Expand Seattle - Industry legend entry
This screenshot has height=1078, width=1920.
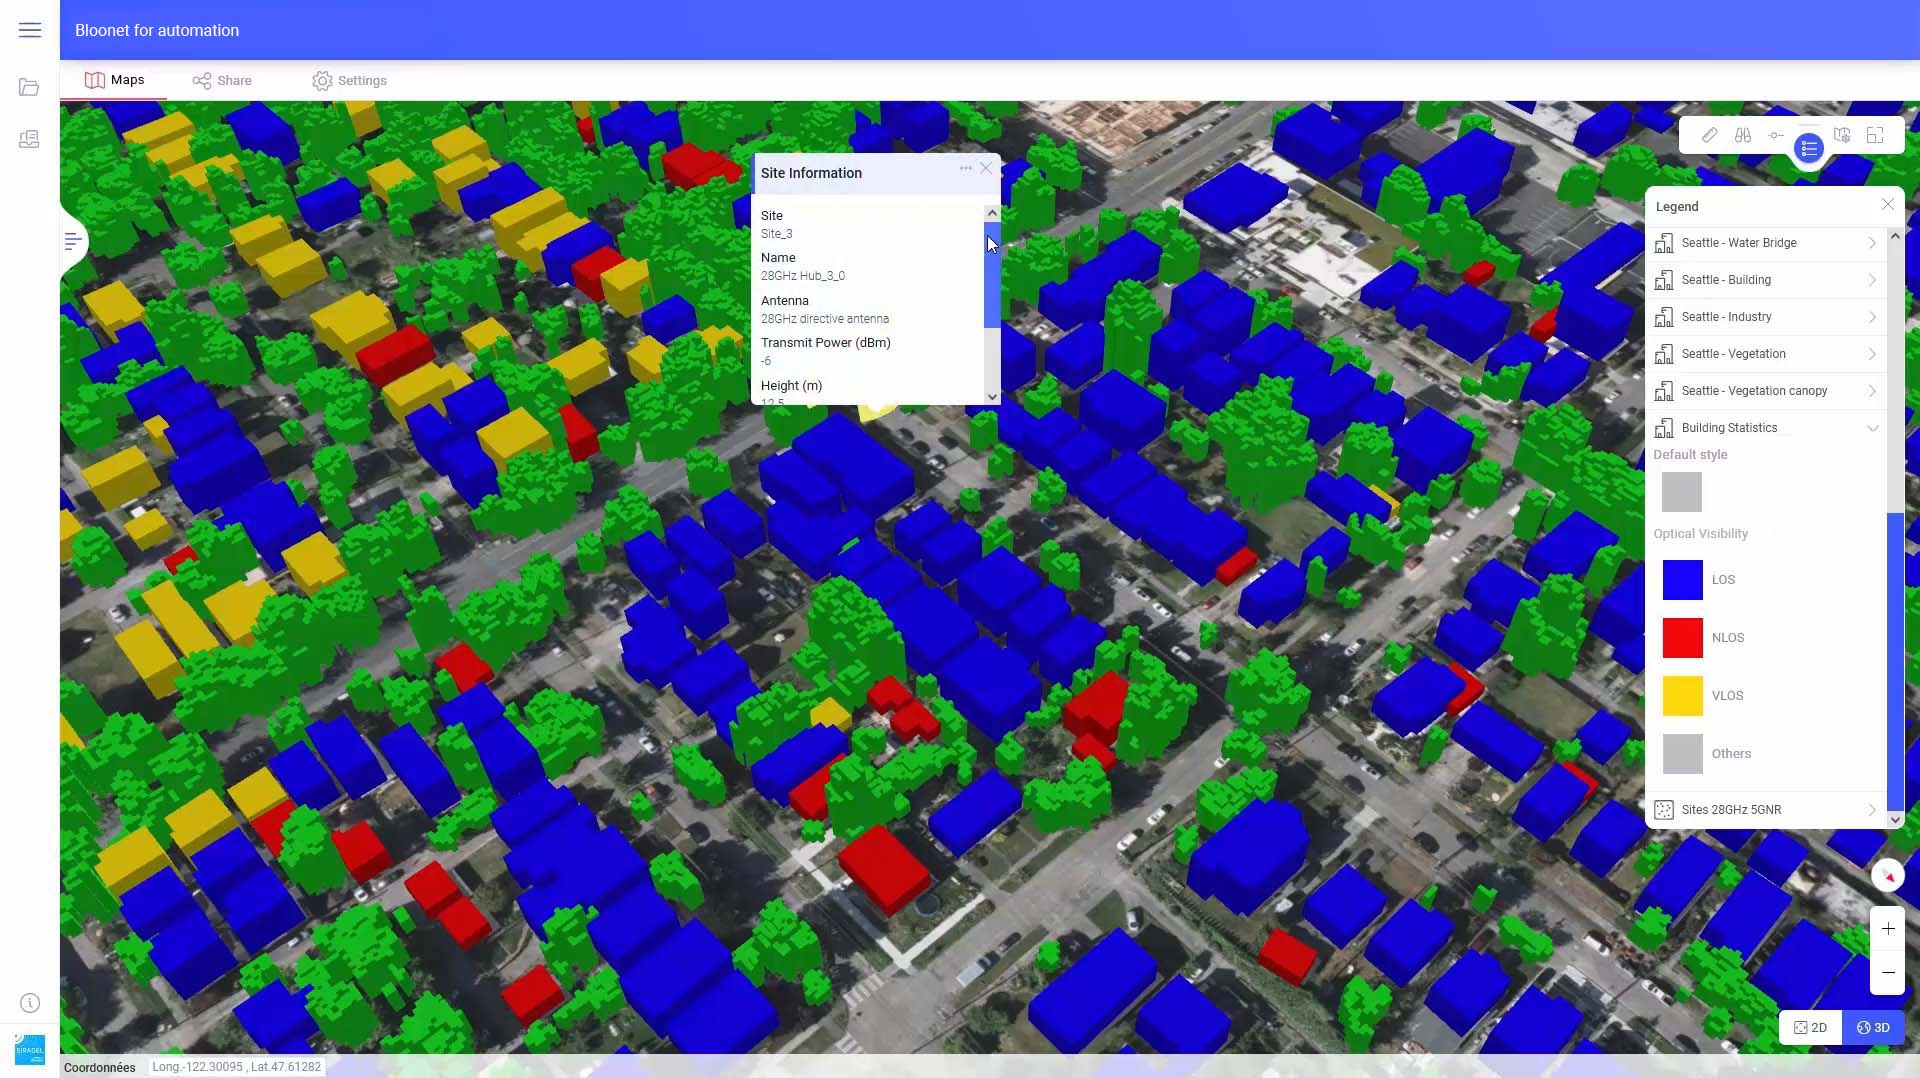(1872, 317)
